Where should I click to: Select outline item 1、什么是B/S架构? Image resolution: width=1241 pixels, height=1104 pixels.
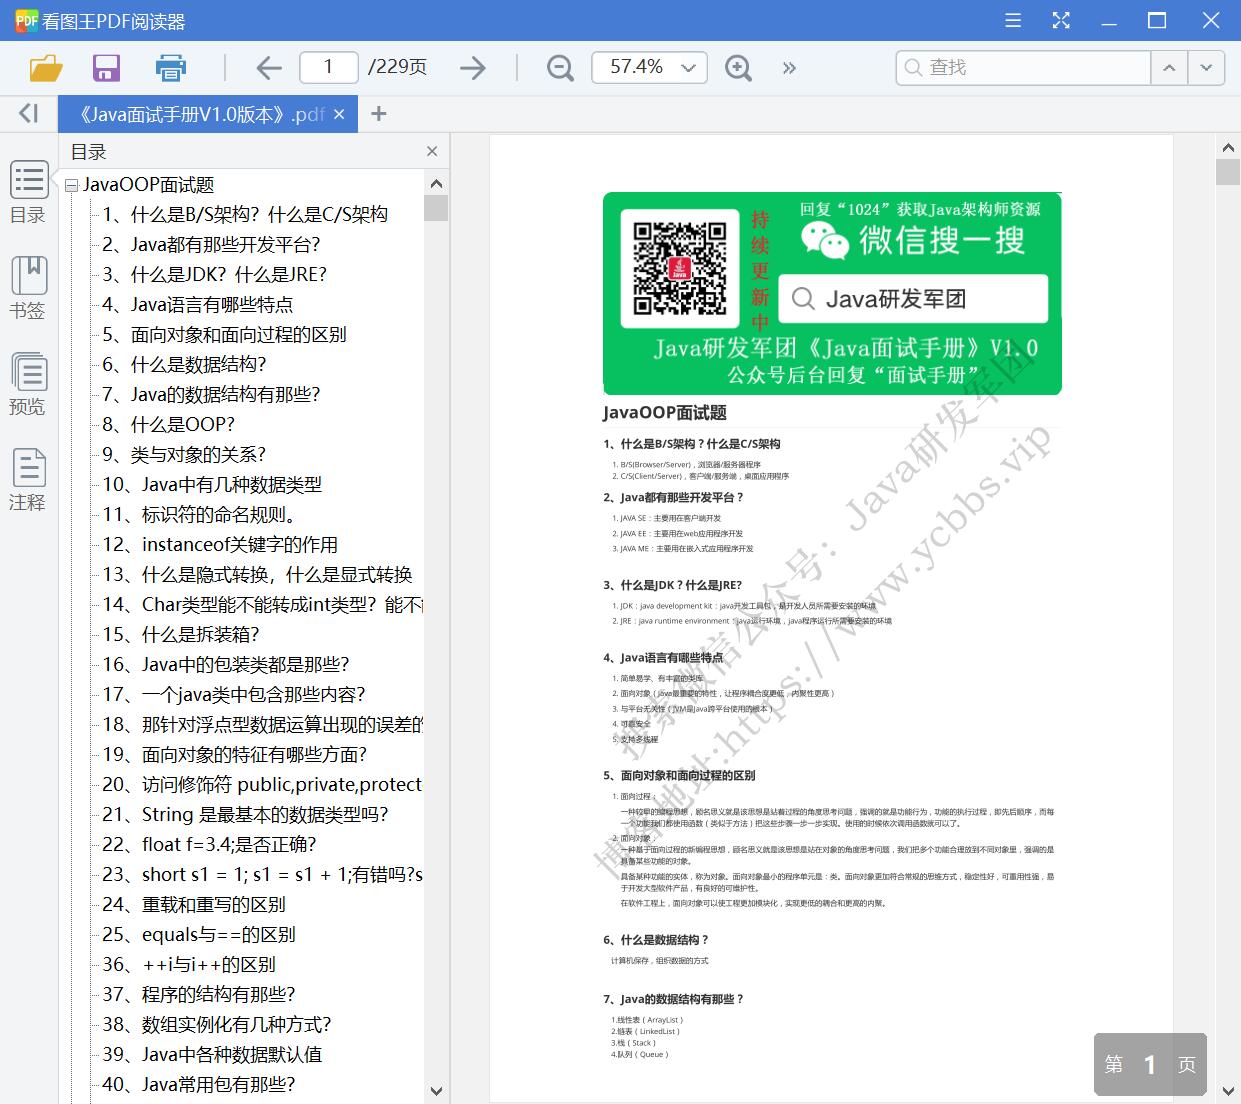point(245,214)
